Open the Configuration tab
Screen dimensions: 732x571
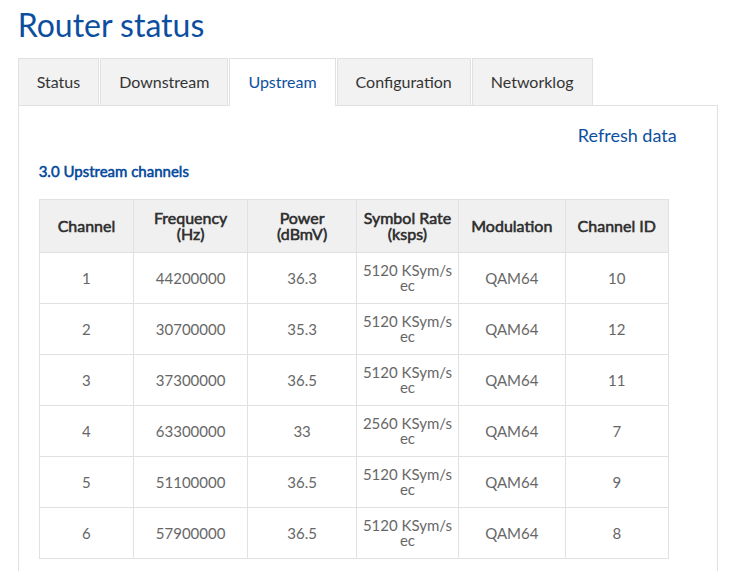click(x=403, y=83)
